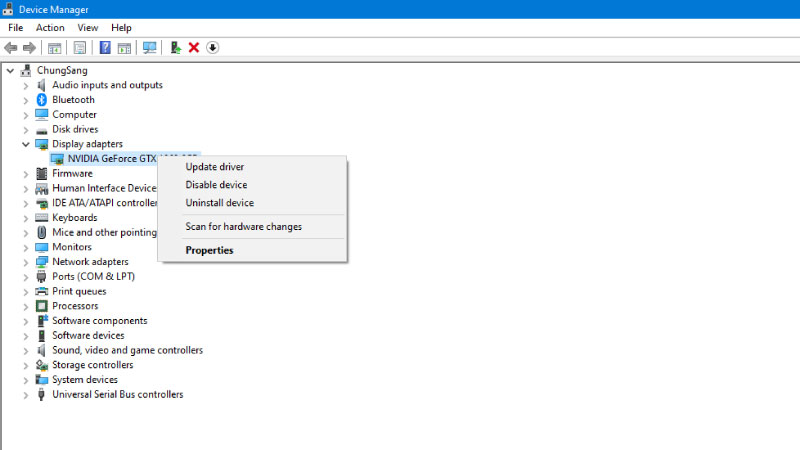The width and height of the screenshot is (800, 450).
Task: Collapse the Display adapters category
Action: point(26,144)
